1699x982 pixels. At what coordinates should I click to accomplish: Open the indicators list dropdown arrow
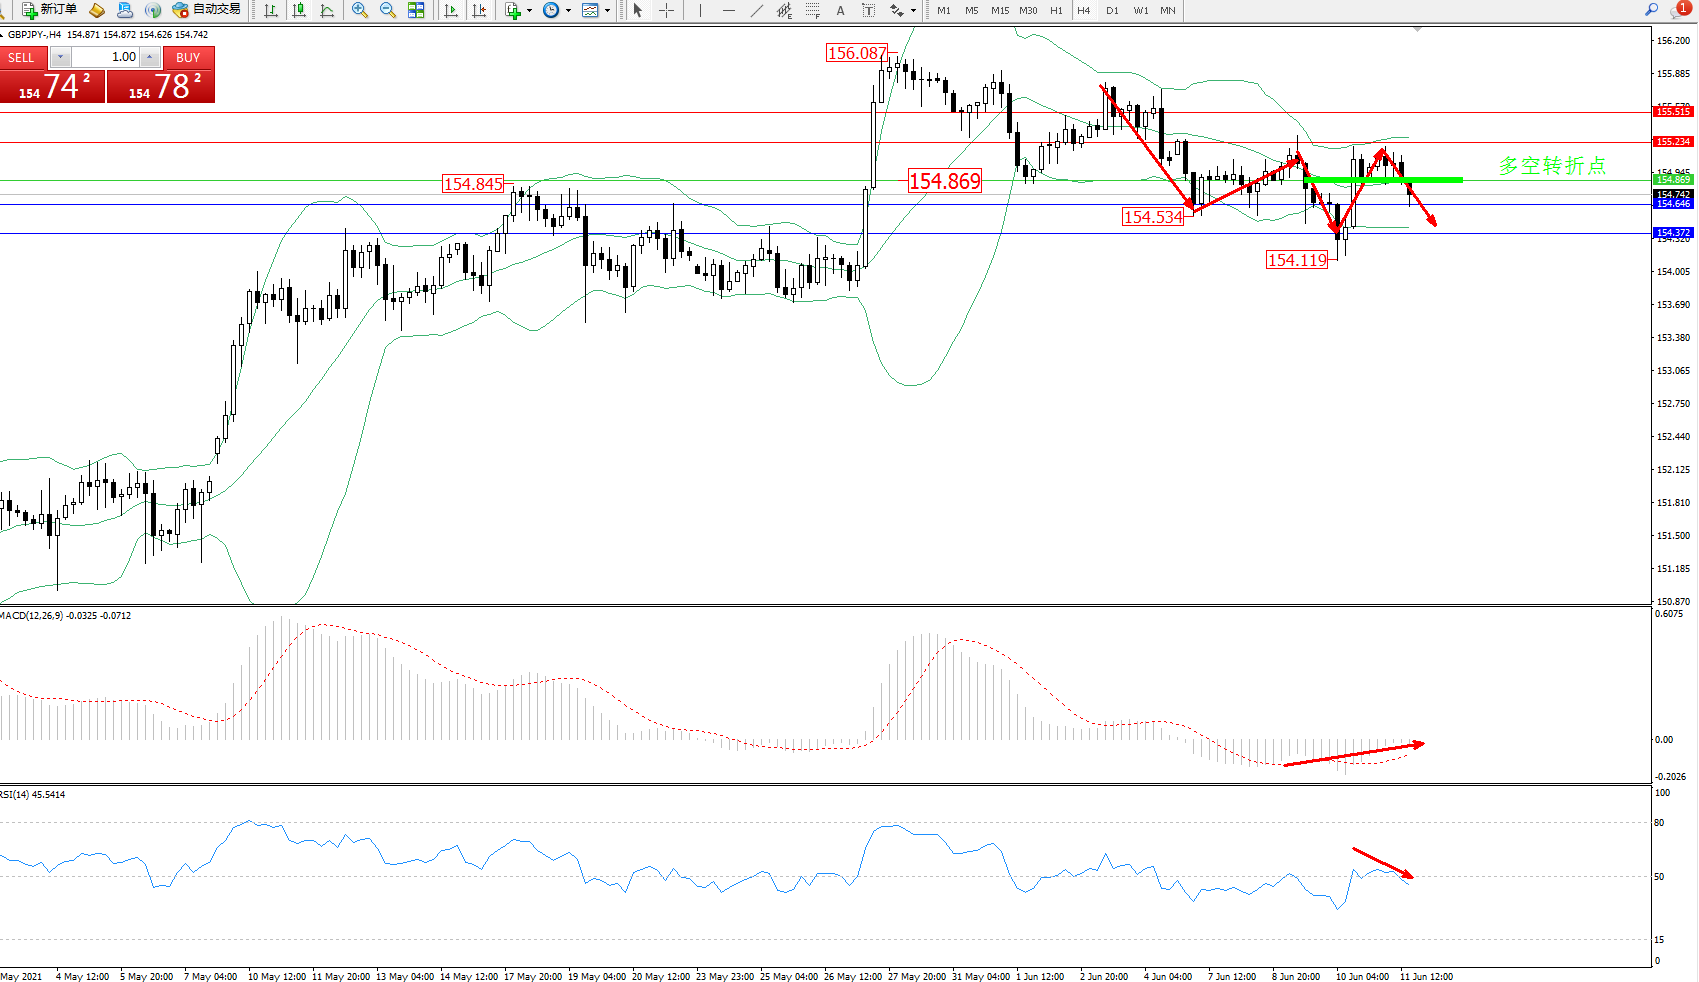pyautogui.click(x=529, y=11)
